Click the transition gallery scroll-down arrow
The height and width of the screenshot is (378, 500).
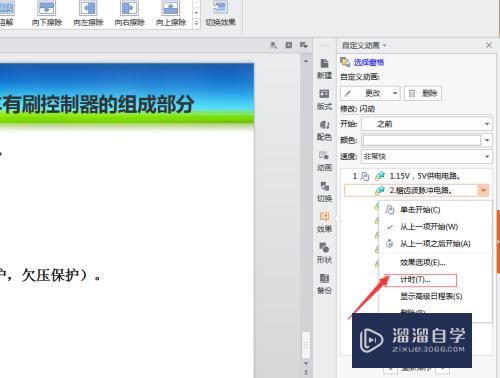(x=196, y=13)
